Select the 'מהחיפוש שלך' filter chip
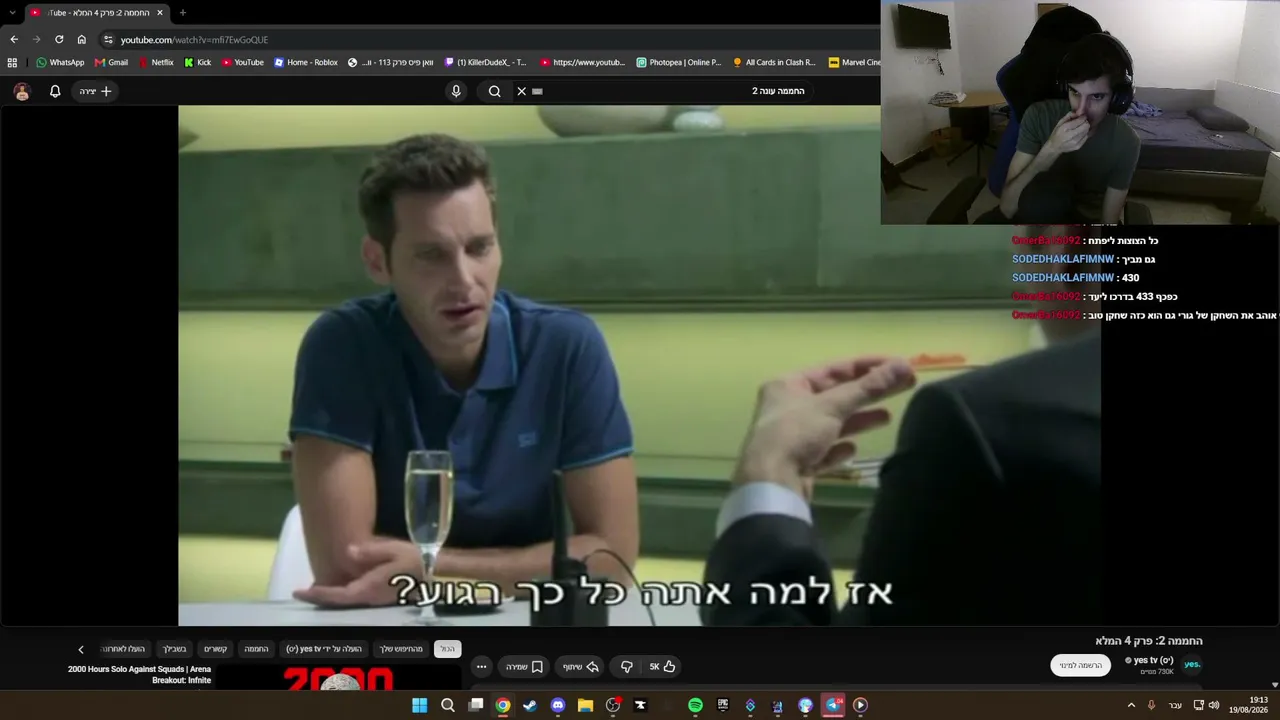Screen dimensions: 1280x720 coord(401,649)
